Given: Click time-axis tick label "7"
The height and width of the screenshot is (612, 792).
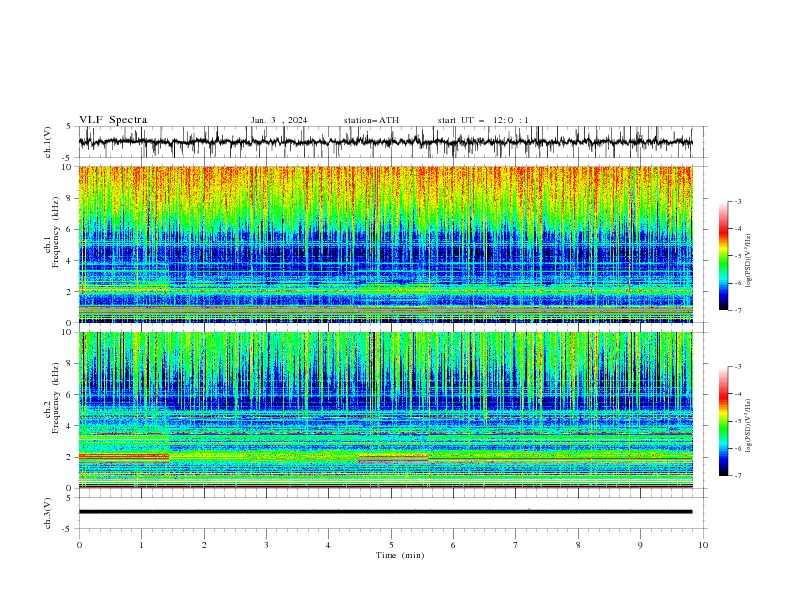Looking at the screenshot, I should point(516,545).
